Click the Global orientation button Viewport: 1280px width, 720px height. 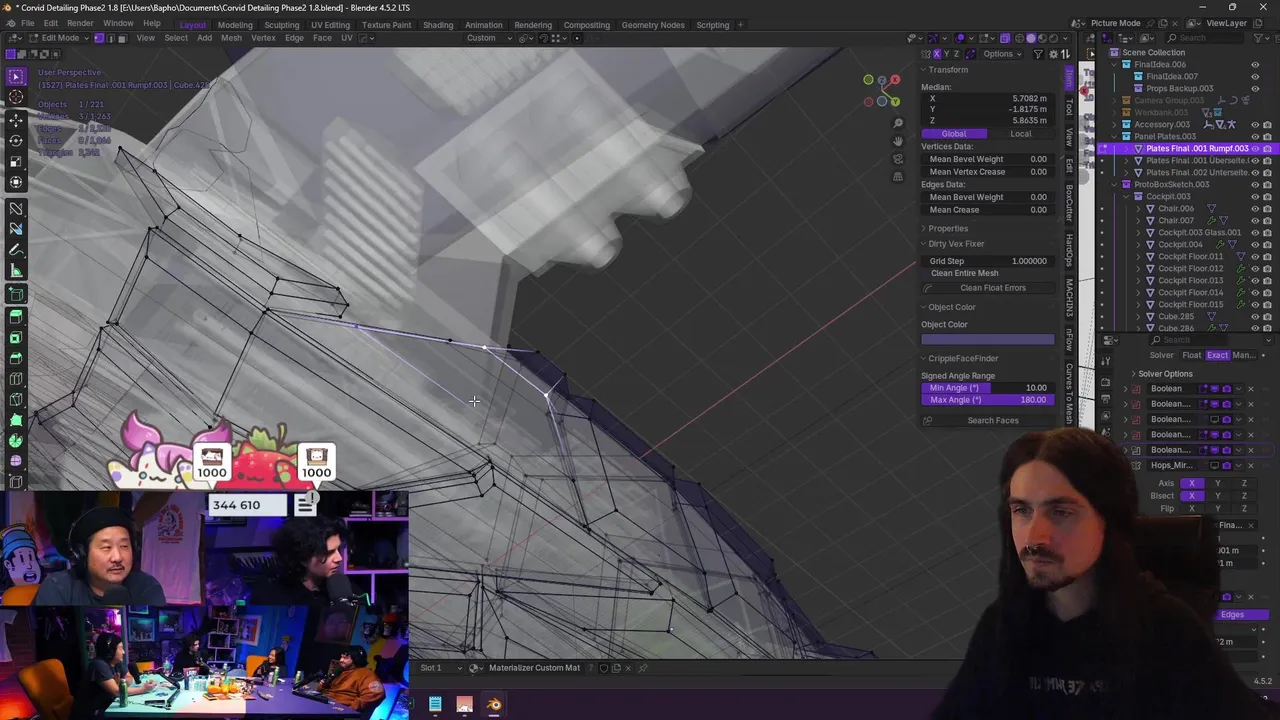953,134
